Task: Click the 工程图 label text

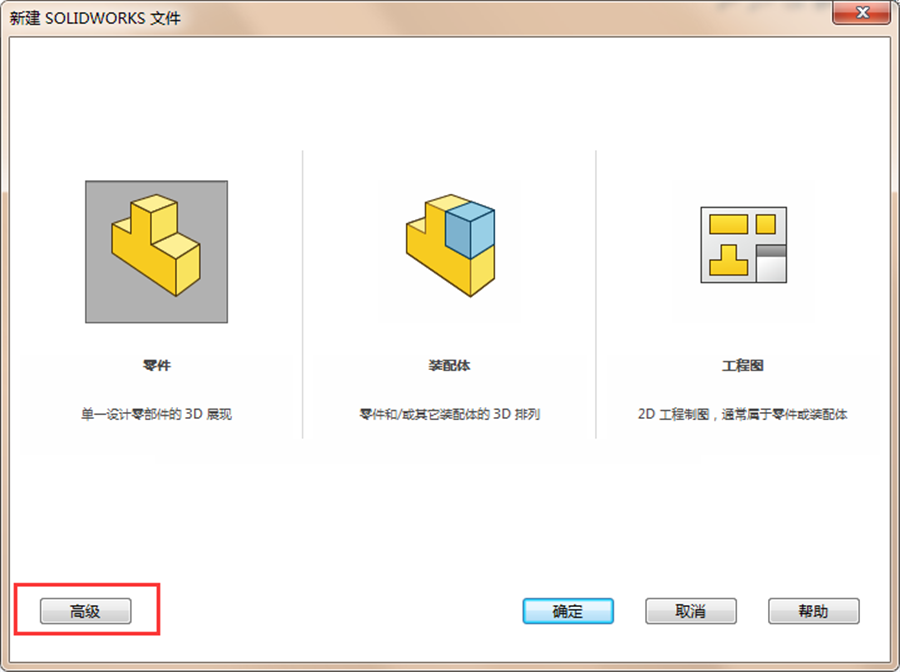Action: pos(743,365)
